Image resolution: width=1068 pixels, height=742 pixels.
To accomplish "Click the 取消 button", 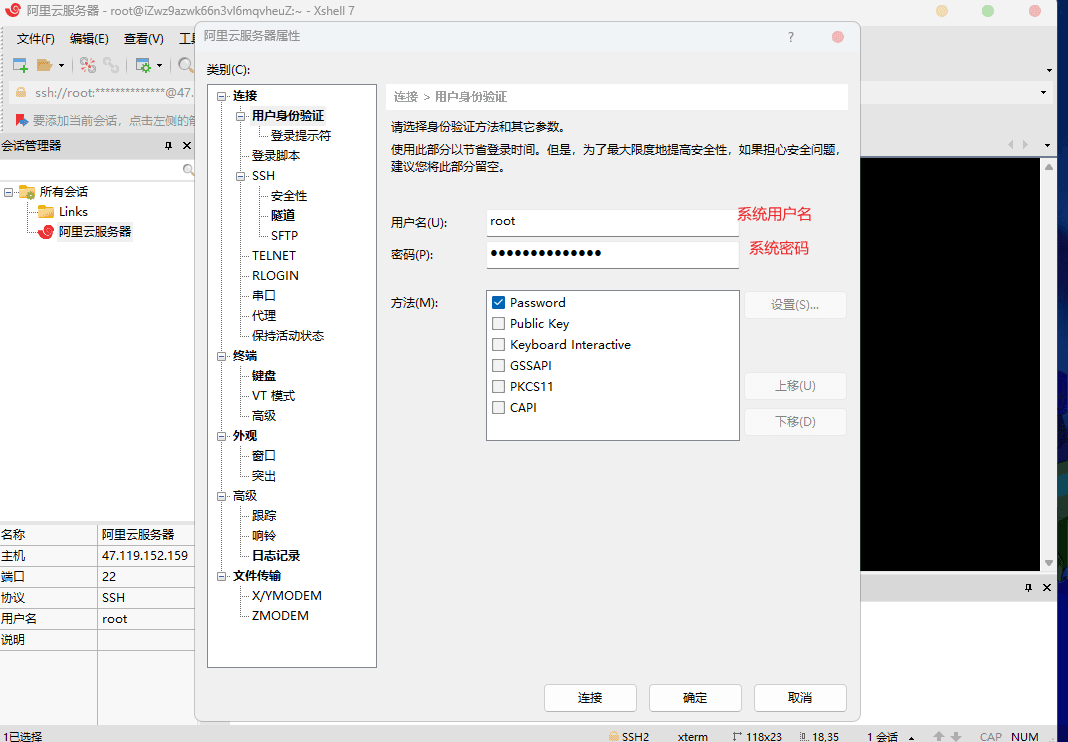I will 800,698.
